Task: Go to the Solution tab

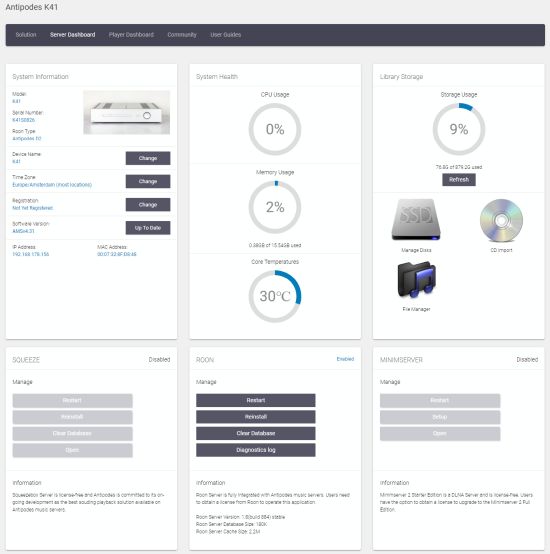Action: (x=26, y=35)
